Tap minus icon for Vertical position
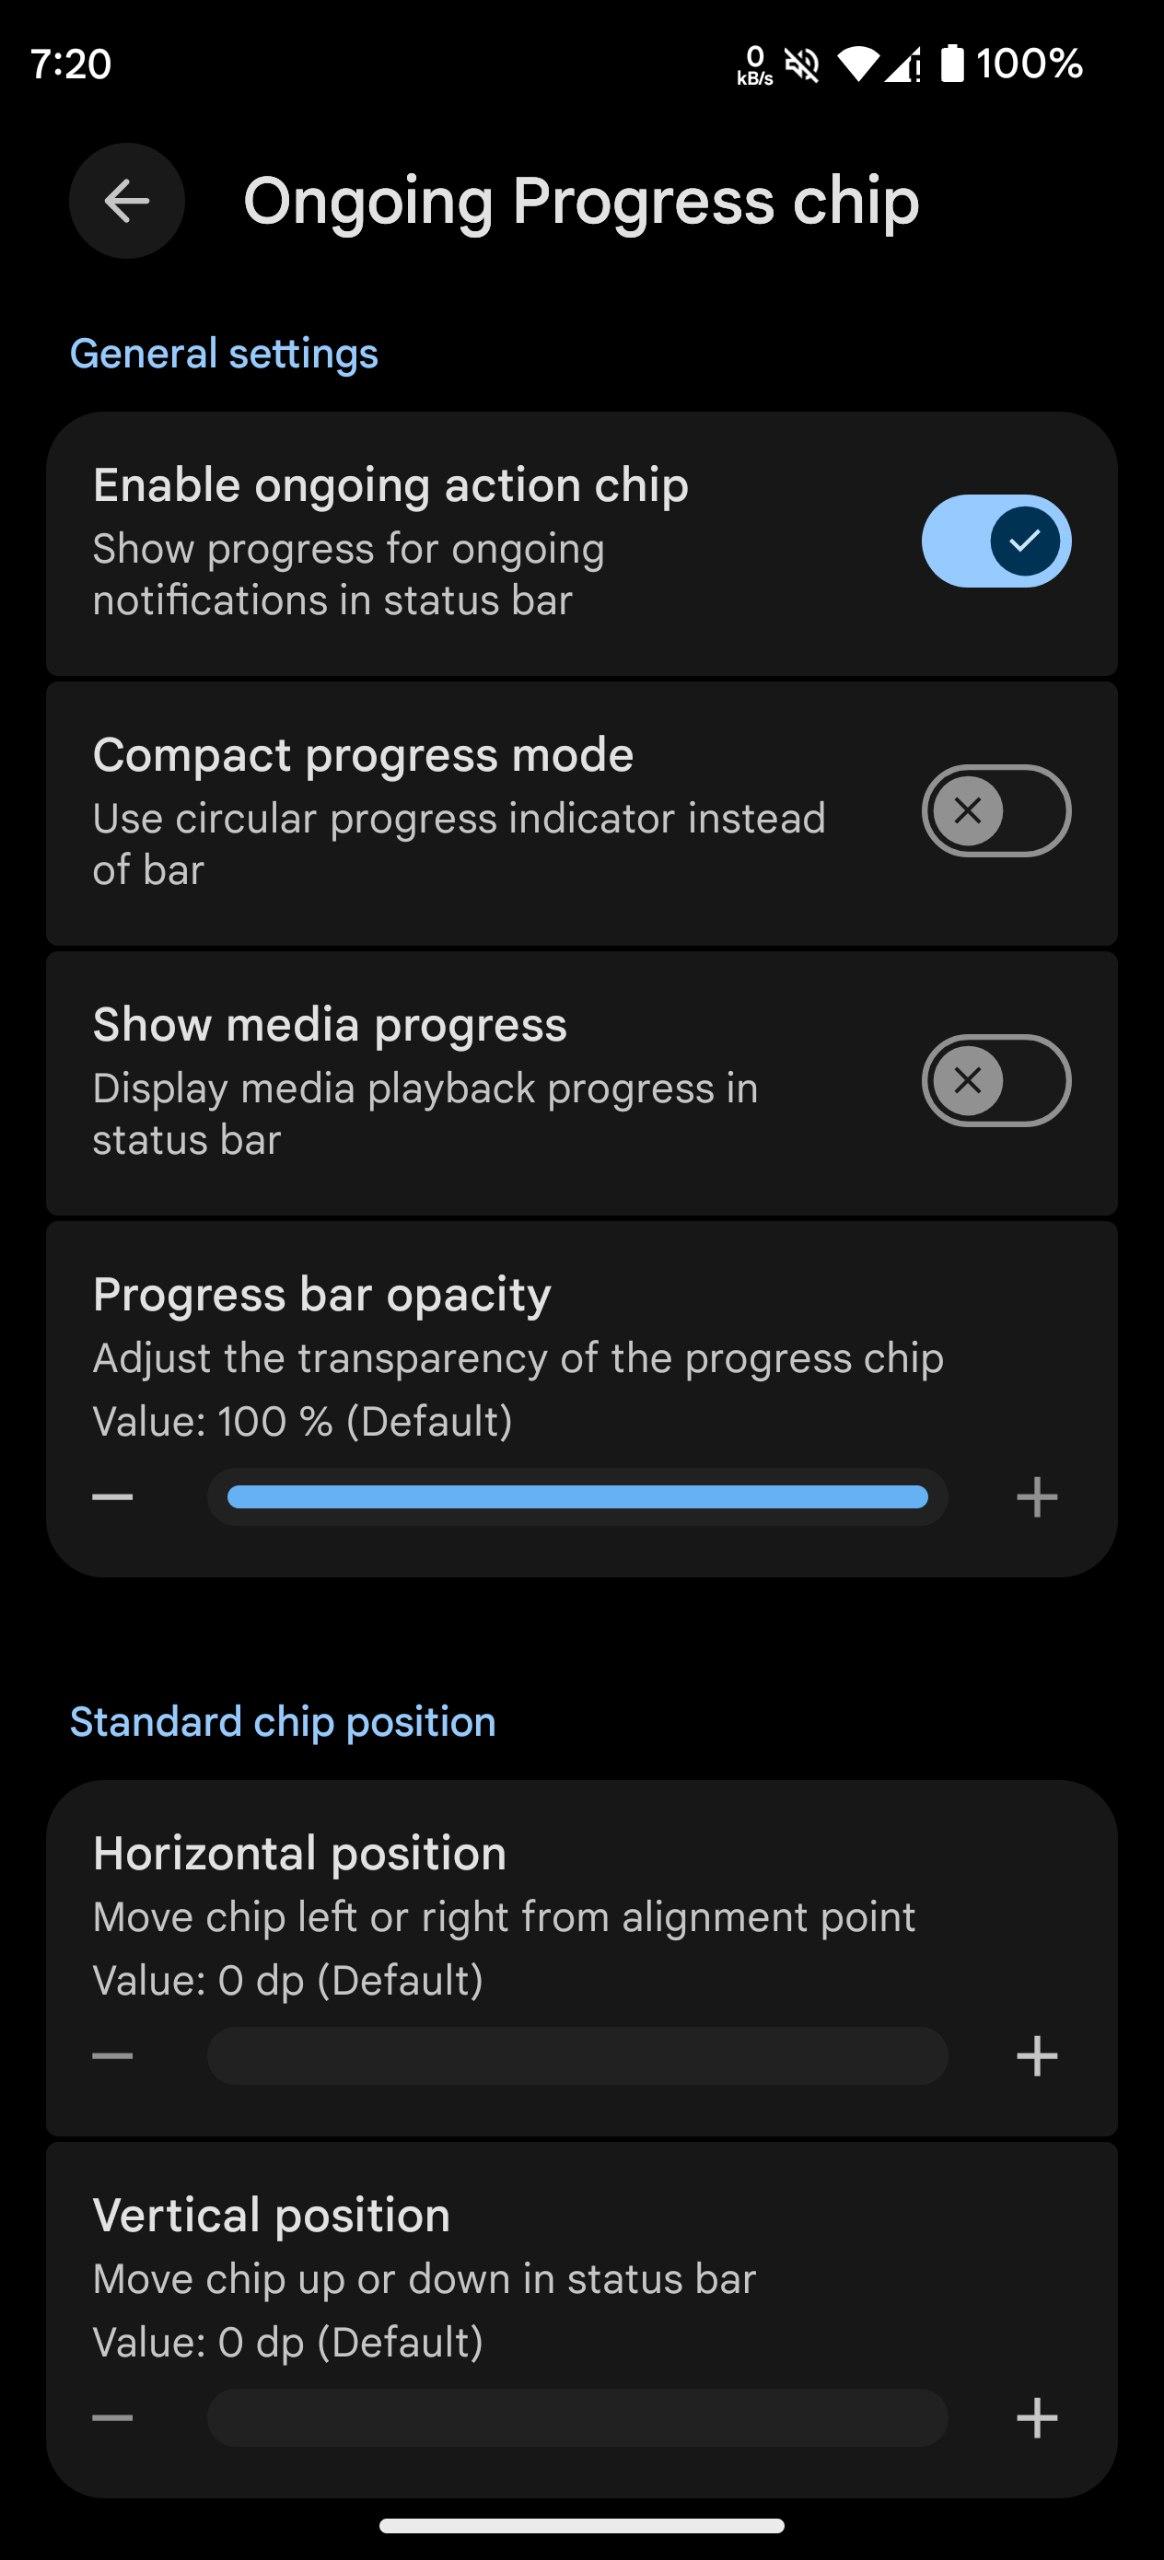Screen dimensions: 1164x2560 click(x=113, y=2418)
